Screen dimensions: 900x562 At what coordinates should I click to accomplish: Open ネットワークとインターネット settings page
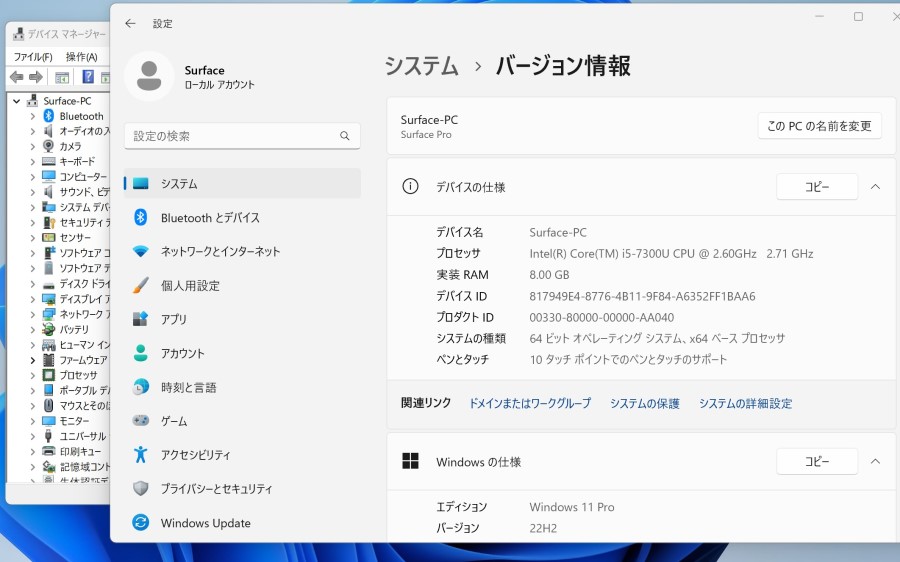(242, 251)
